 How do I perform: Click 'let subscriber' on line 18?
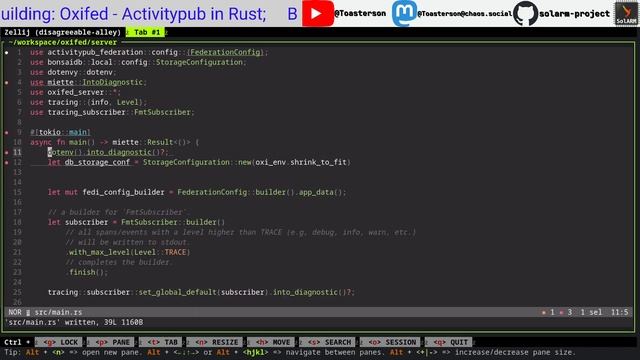coord(78,222)
